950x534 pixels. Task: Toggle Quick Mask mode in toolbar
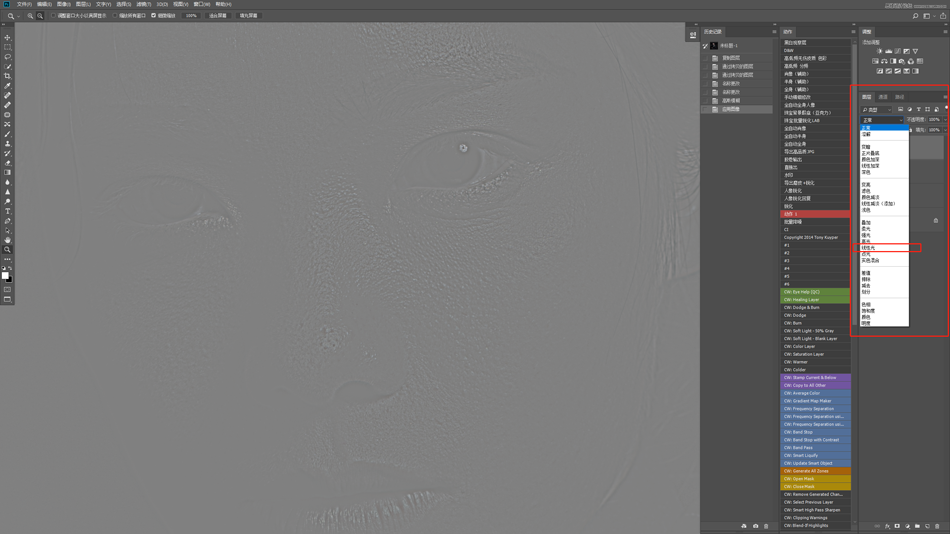coord(7,290)
